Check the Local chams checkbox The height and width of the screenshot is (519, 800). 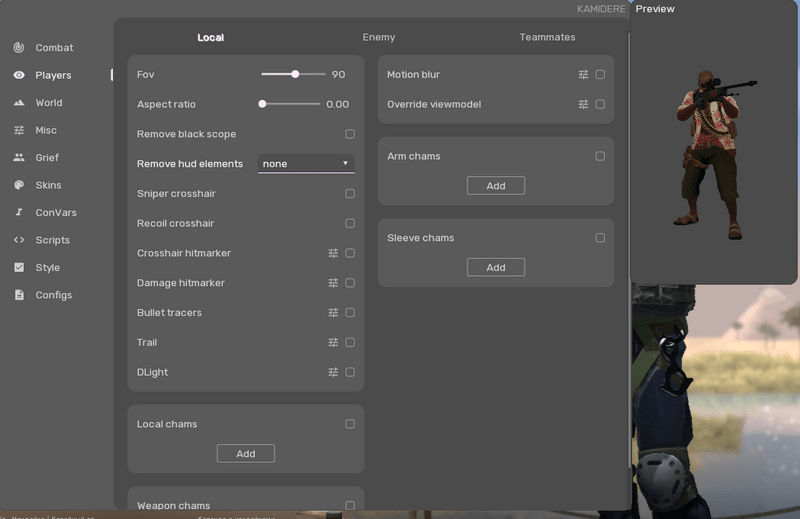tap(350, 424)
